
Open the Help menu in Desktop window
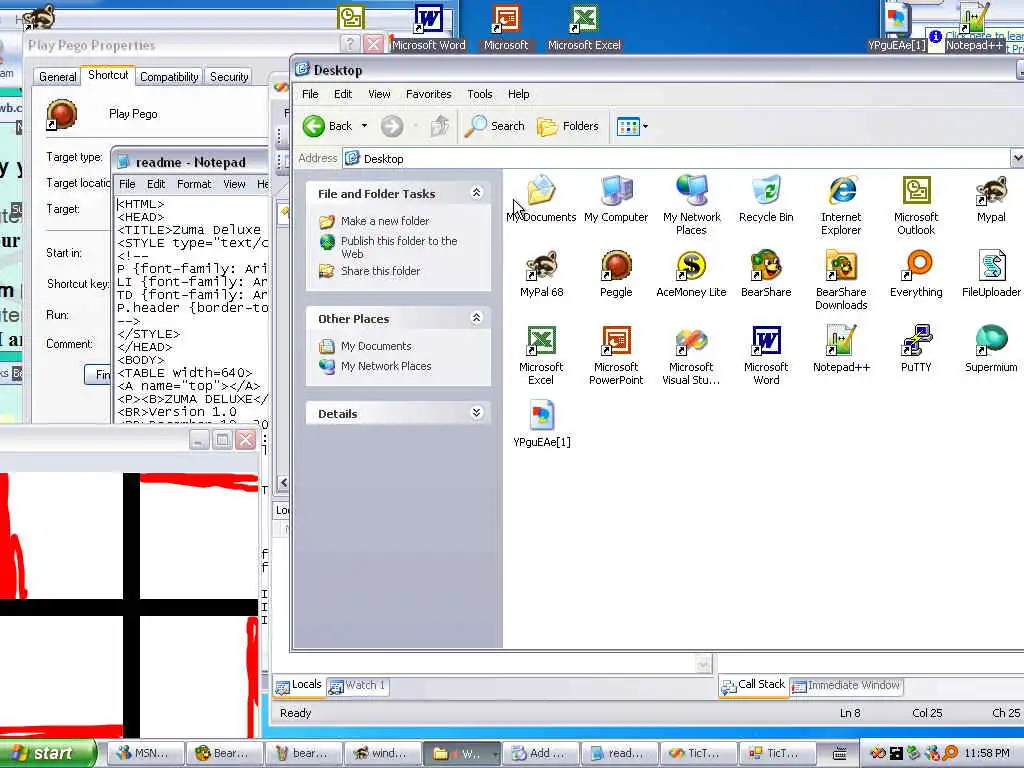click(x=519, y=94)
